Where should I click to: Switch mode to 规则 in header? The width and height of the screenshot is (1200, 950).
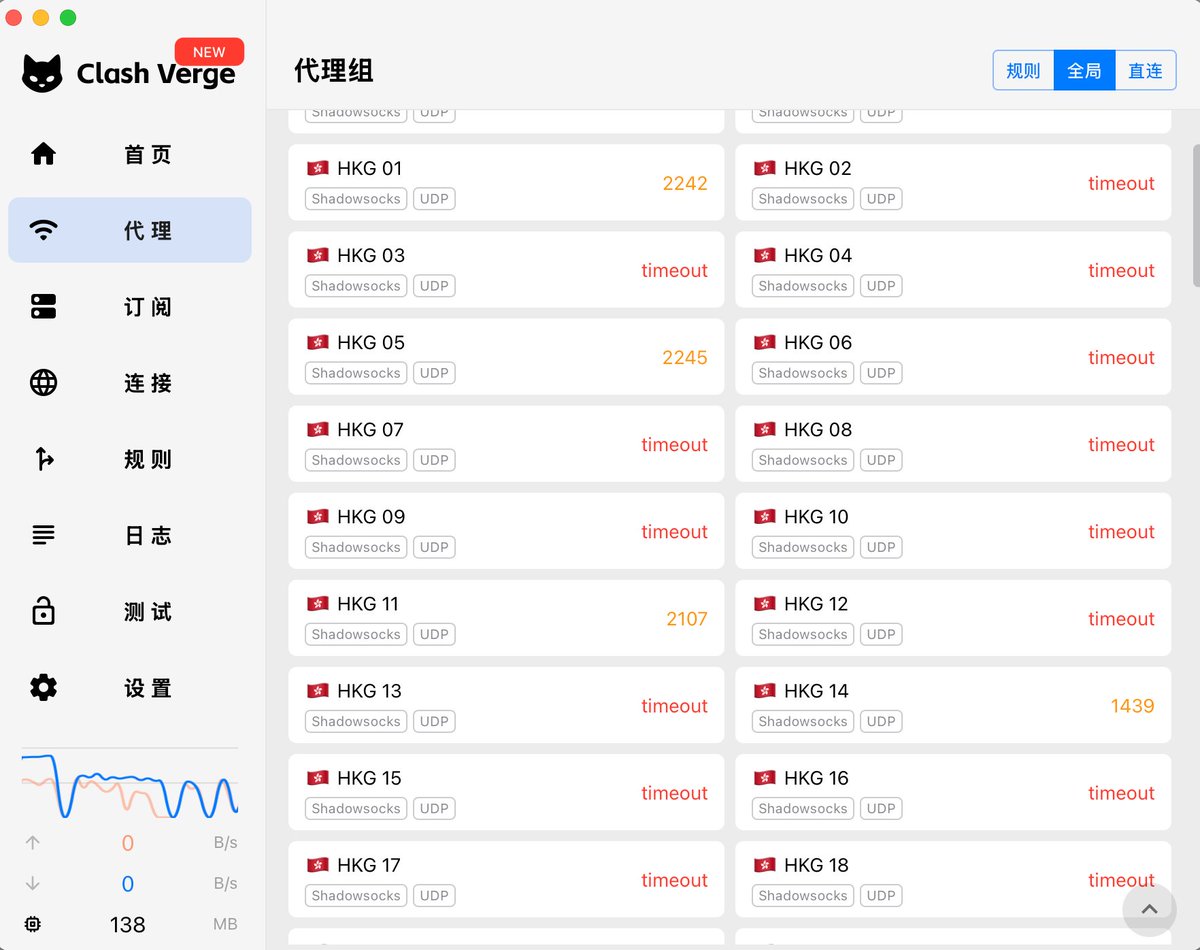1023,71
